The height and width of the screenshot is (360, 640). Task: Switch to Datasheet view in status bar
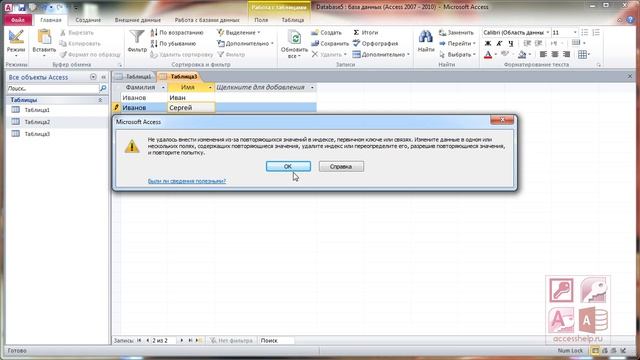tap(596, 351)
